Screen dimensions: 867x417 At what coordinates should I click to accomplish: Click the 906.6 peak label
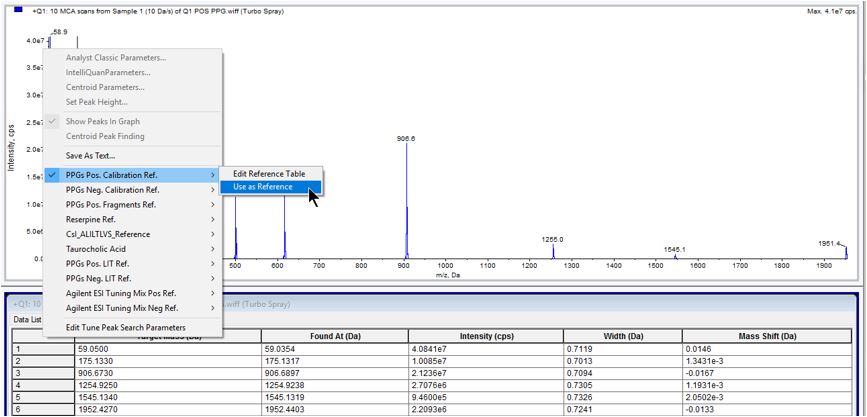pos(406,139)
